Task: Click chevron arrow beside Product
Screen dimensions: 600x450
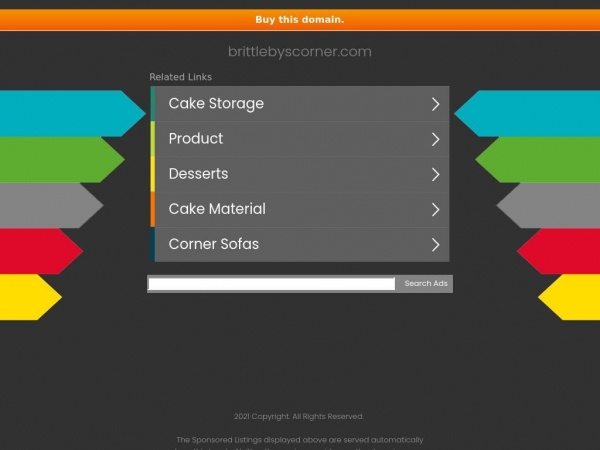Action: [x=435, y=139]
